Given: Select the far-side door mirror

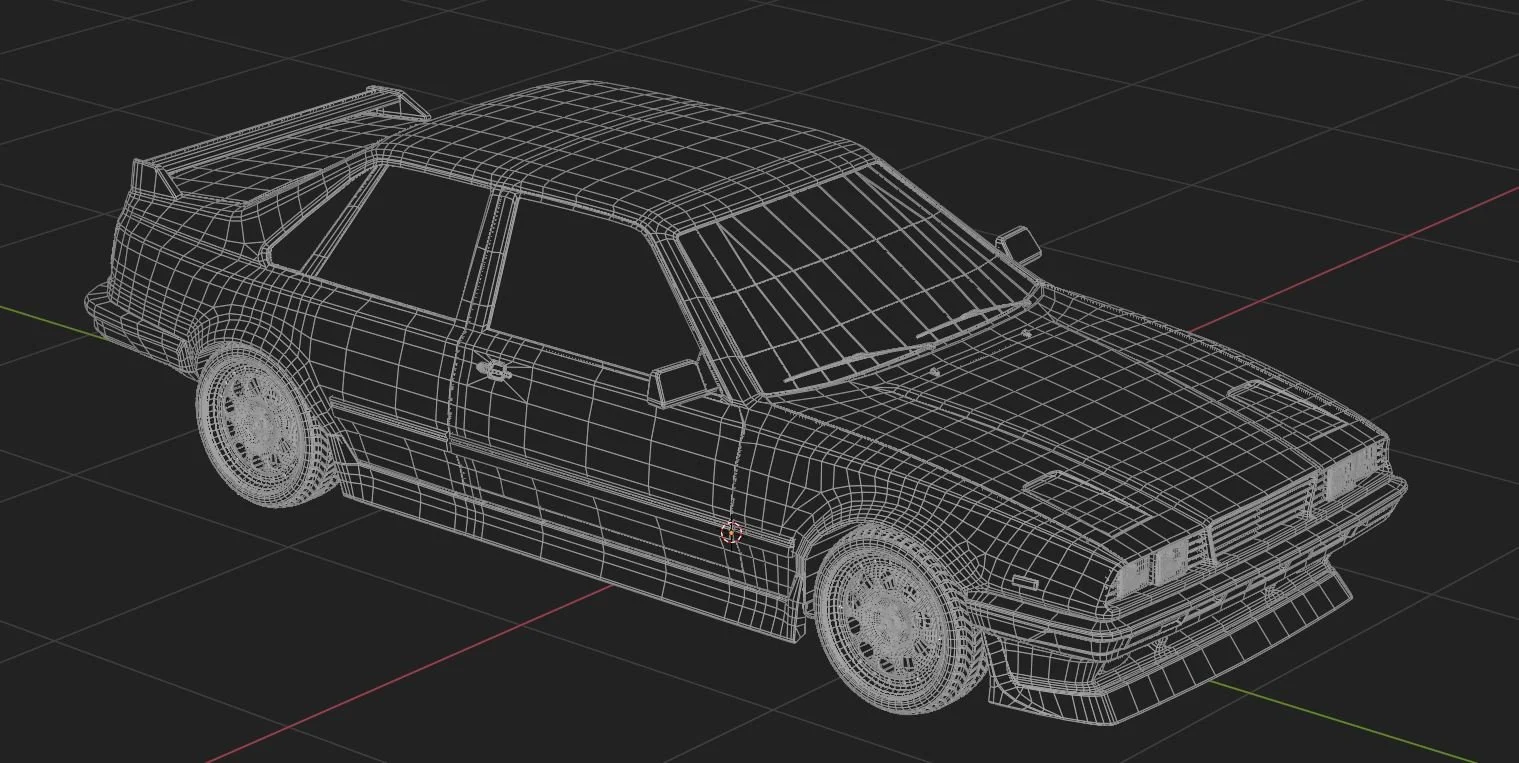Looking at the screenshot, I should coord(1018,245).
